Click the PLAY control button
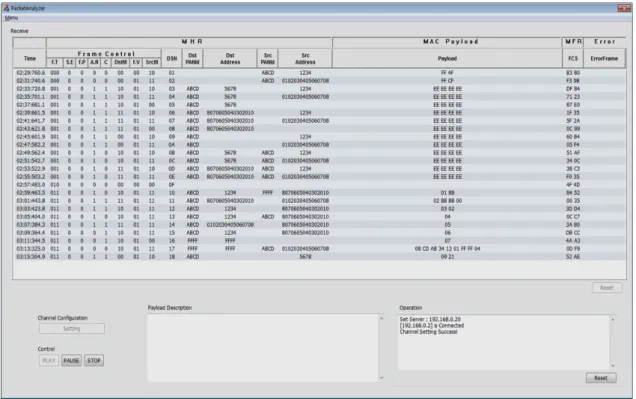This screenshot has height=399, width=636. [x=49, y=360]
